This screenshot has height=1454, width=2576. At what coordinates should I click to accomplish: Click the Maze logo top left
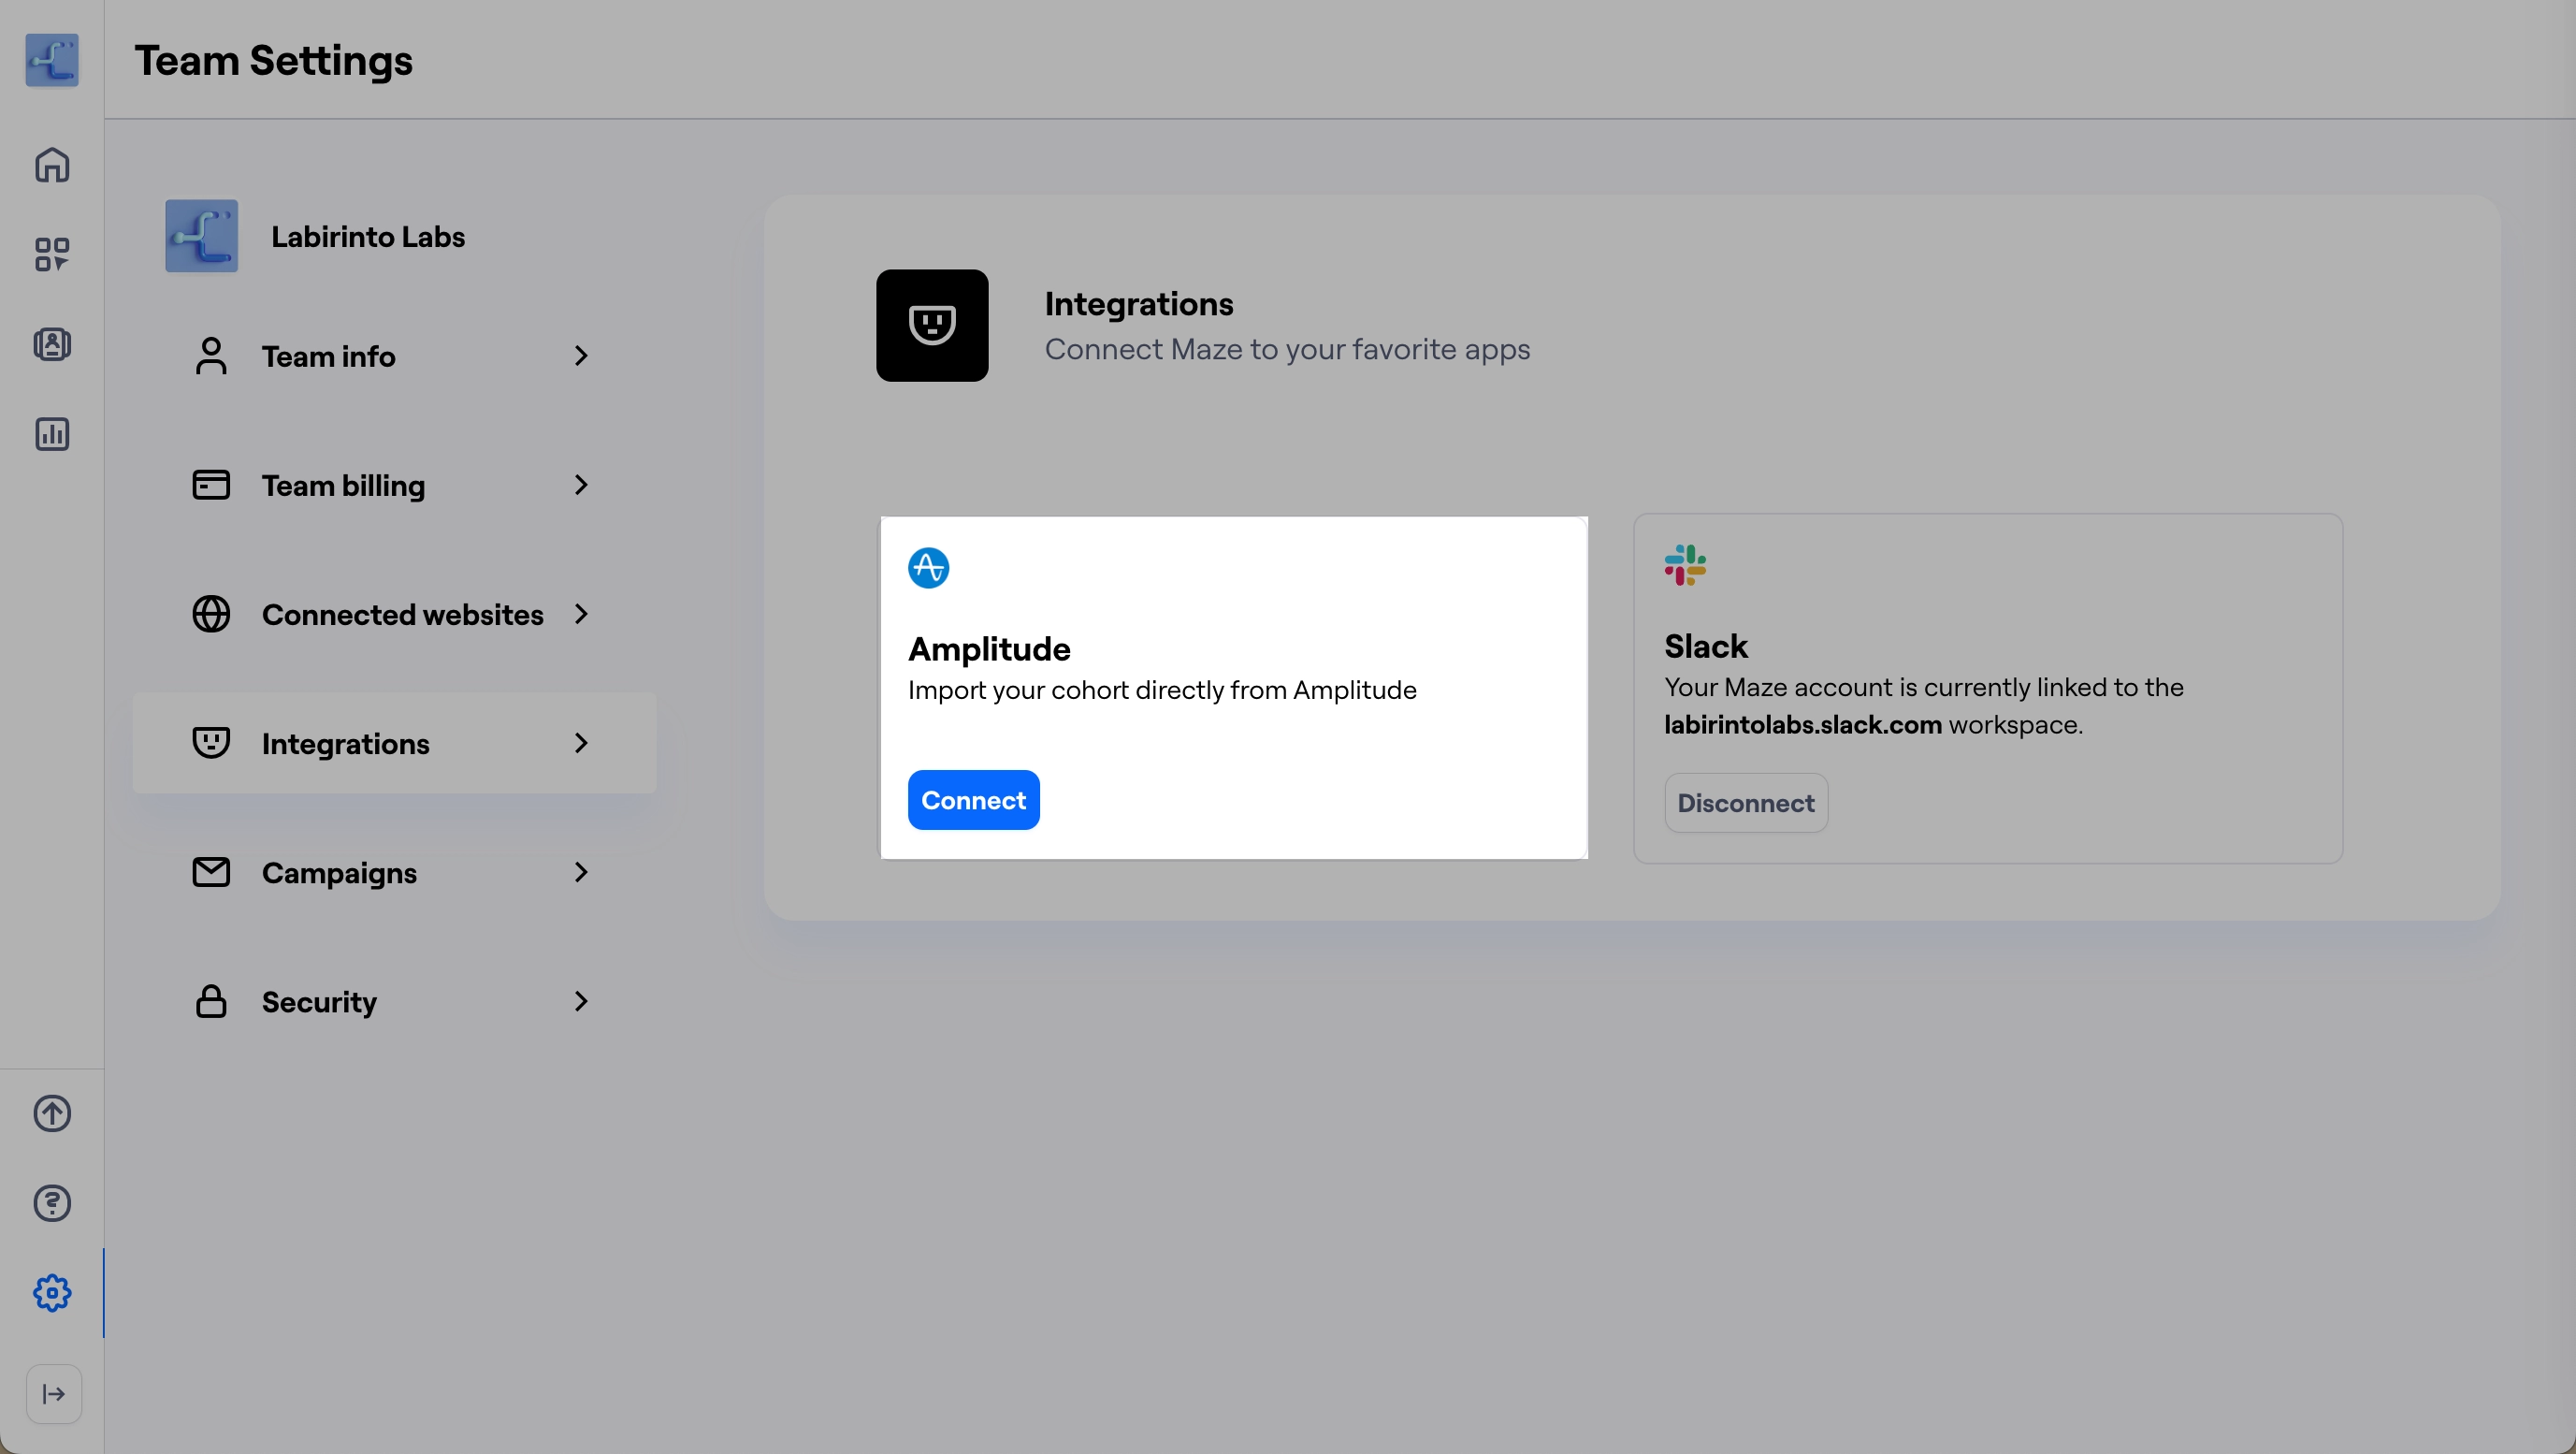pyautogui.click(x=51, y=60)
